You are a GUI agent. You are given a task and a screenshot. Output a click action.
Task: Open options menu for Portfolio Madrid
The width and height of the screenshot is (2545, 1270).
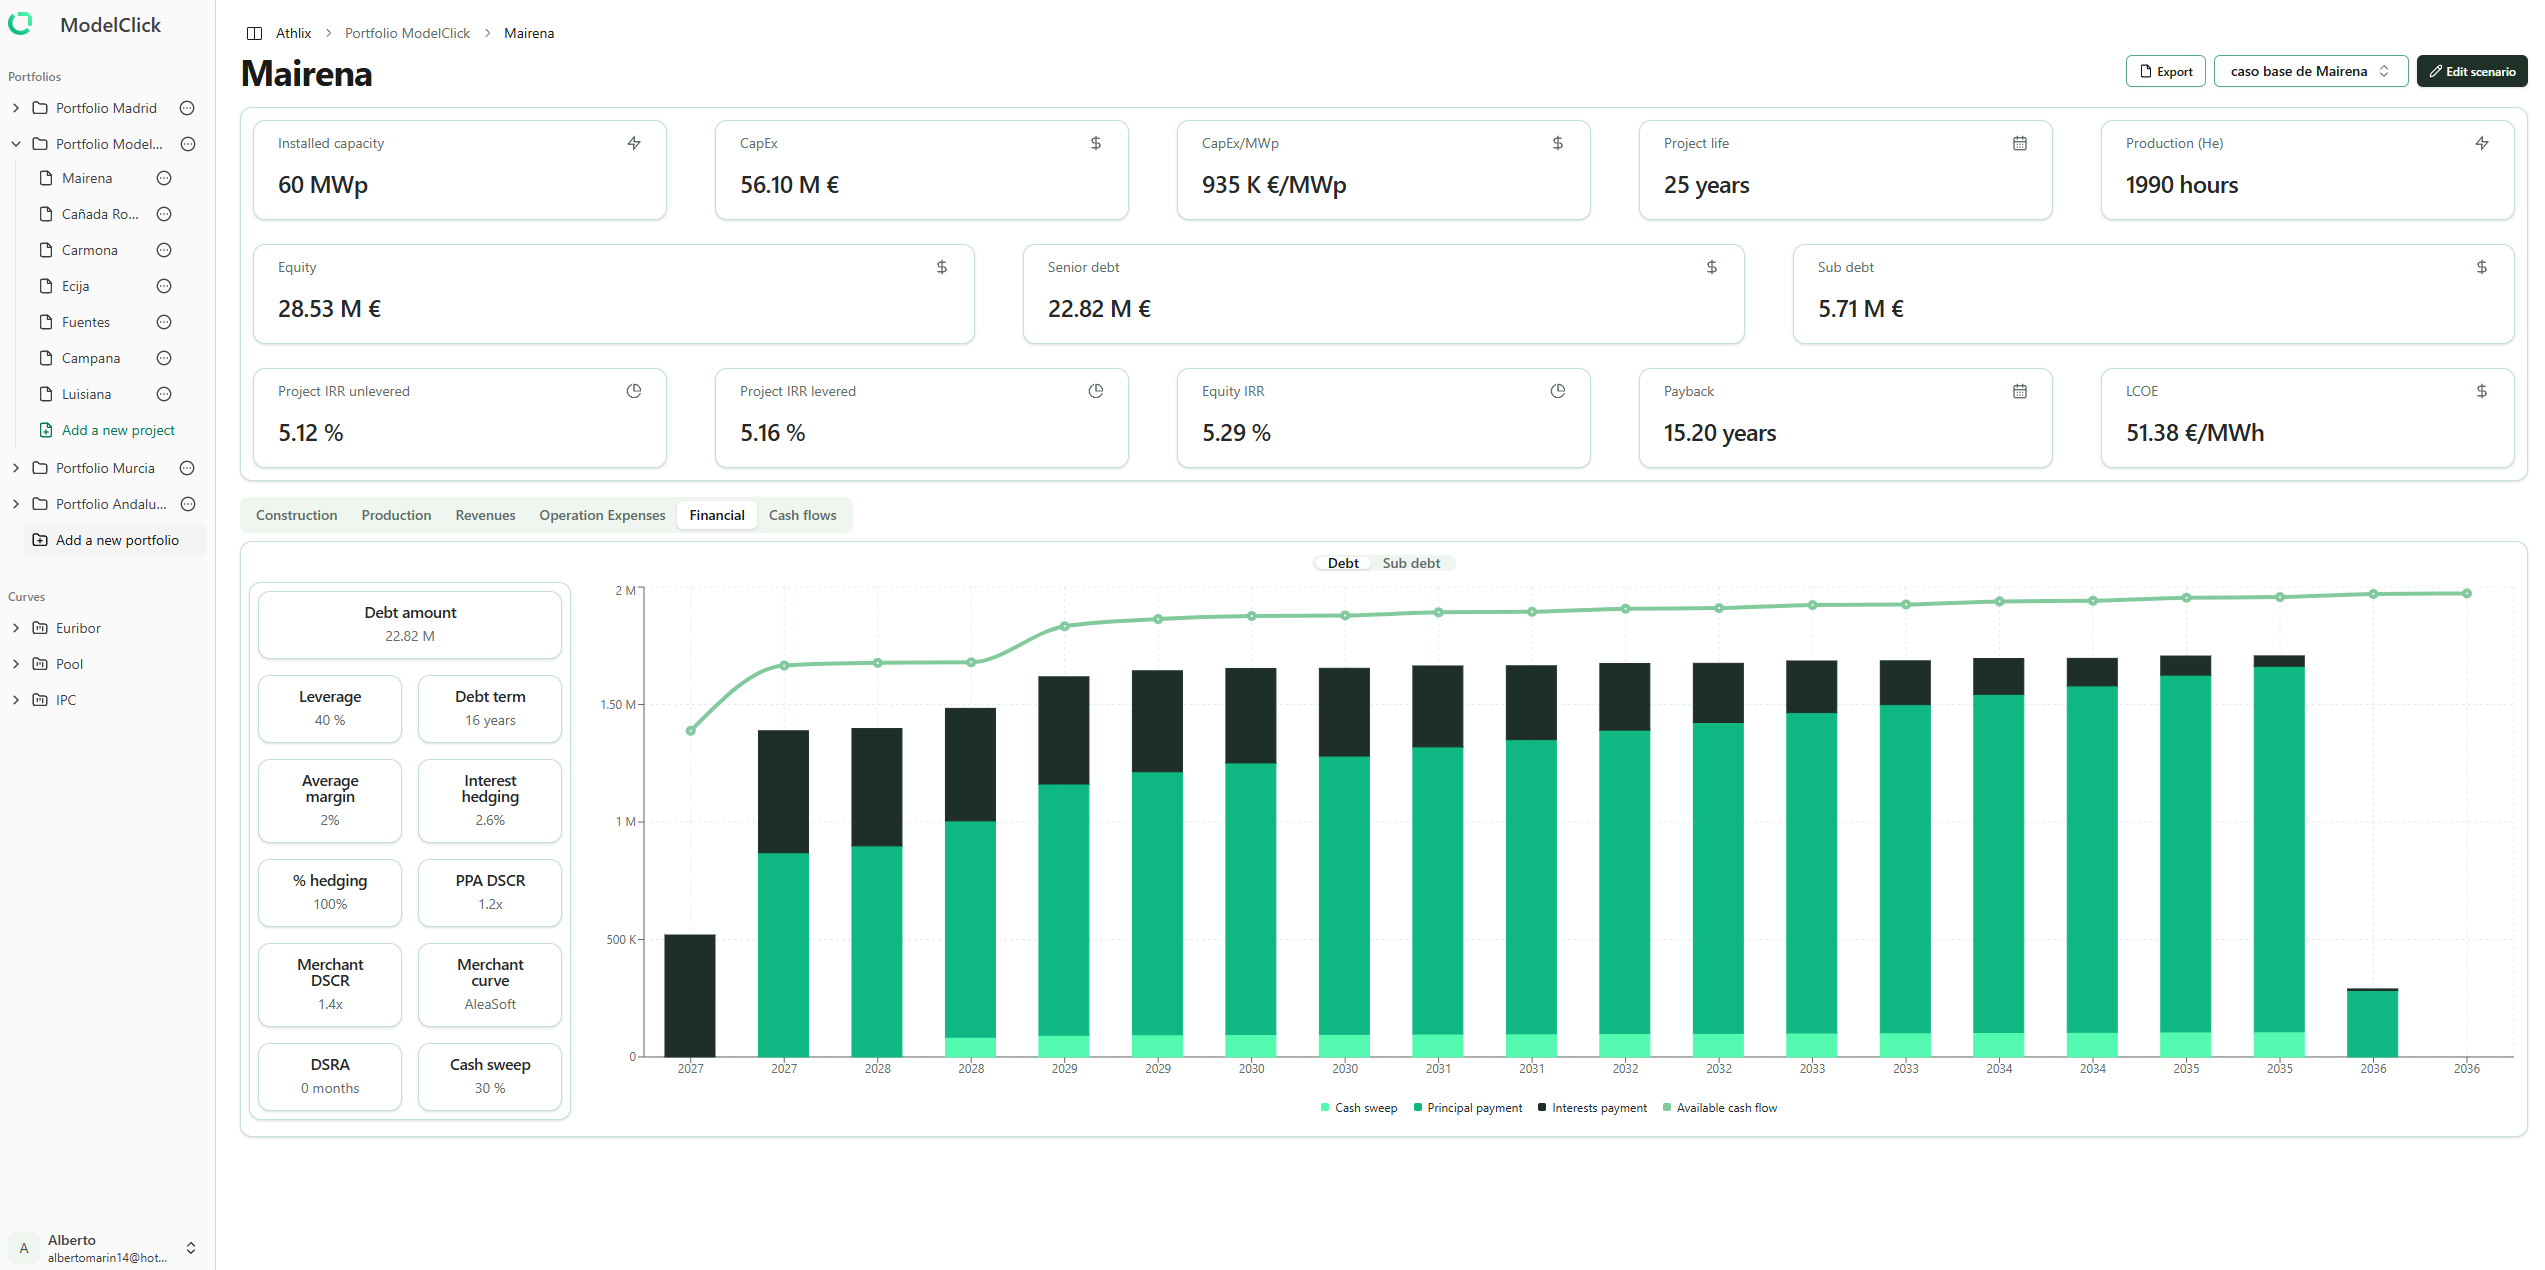point(187,108)
